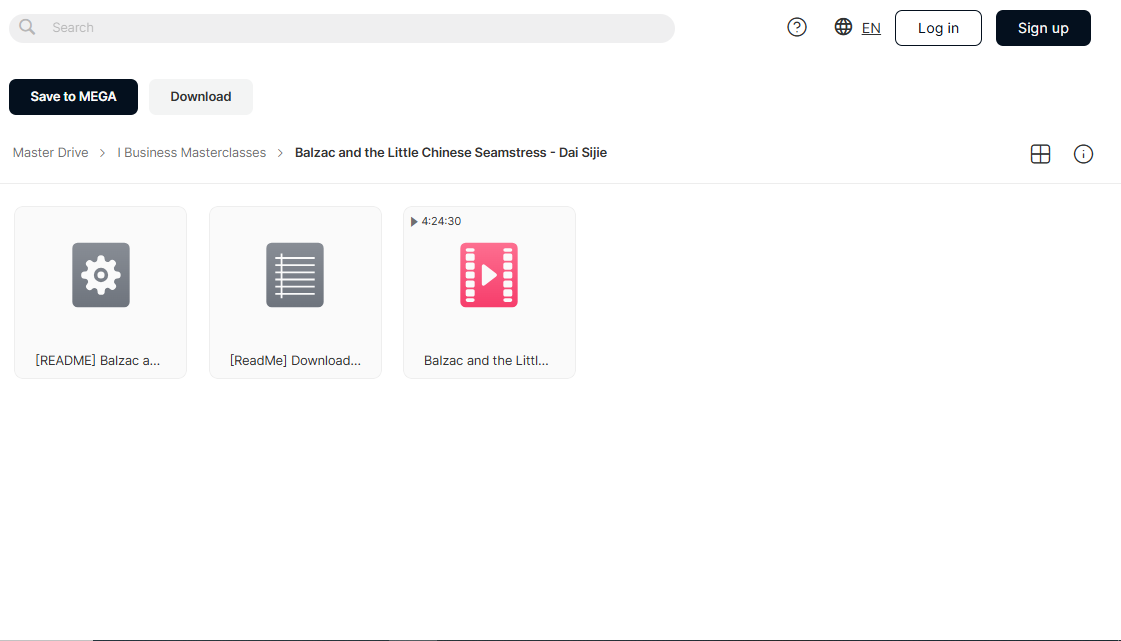Click Save to MEGA button
This screenshot has width=1121, height=641.
pyautogui.click(x=73, y=96)
